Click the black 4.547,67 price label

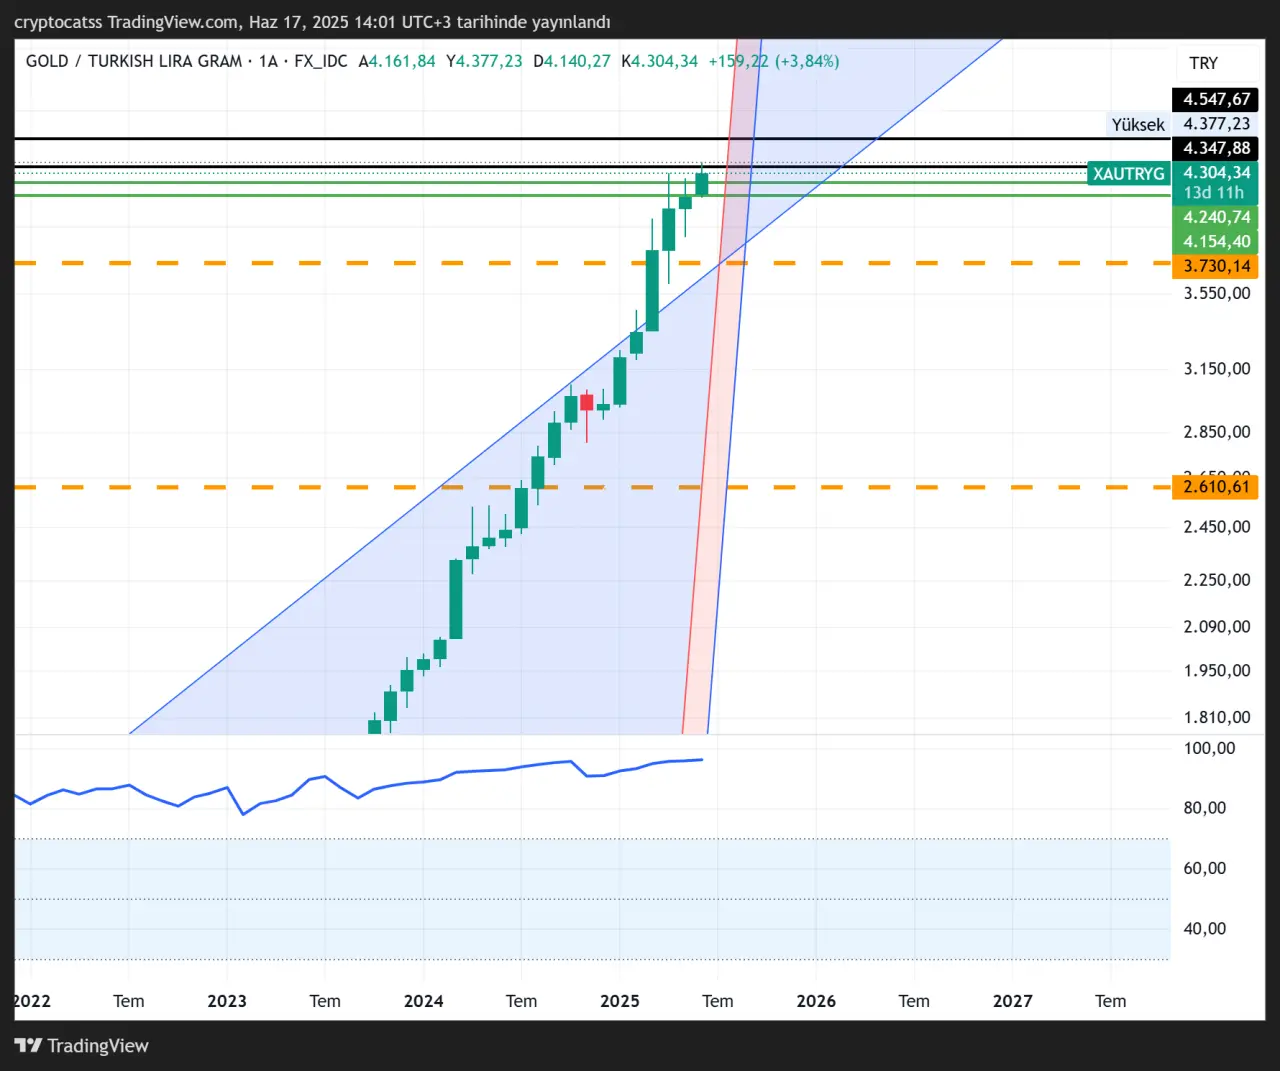click(x=1216, y=99)
